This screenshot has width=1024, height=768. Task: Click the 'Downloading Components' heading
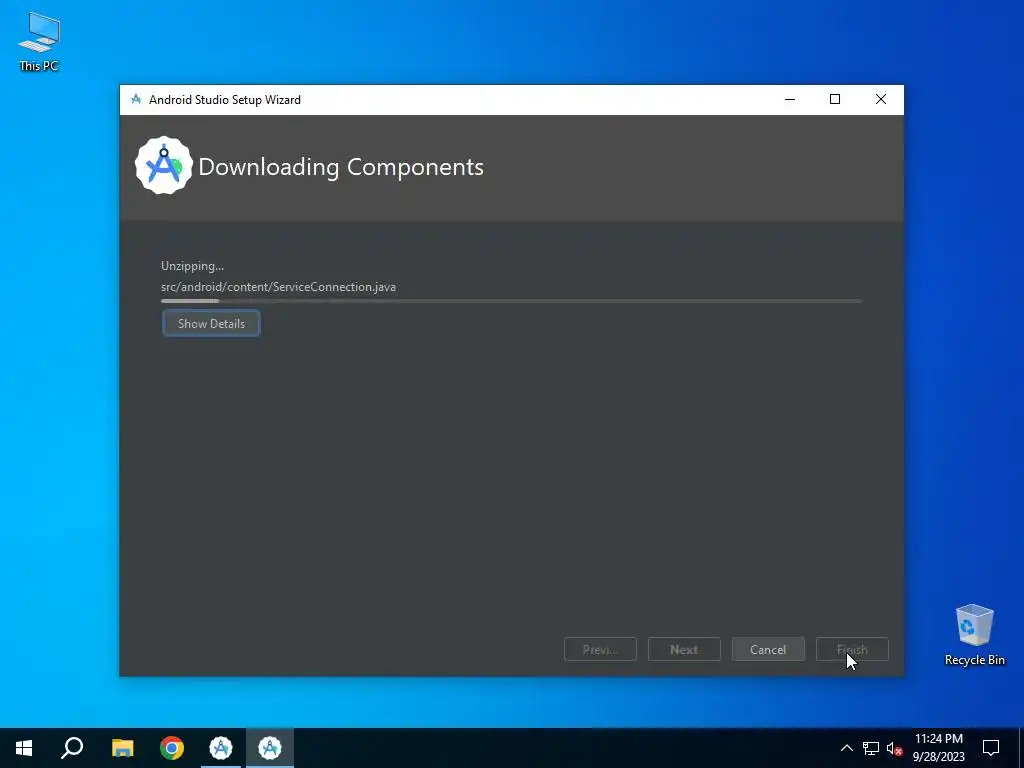coord(341,167)
